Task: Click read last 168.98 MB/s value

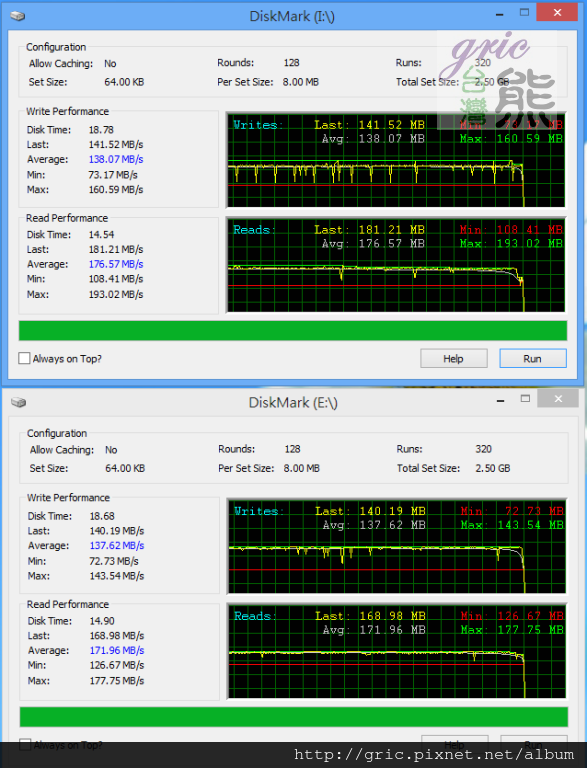Action: pyautogui.click(x=117, y=636)
